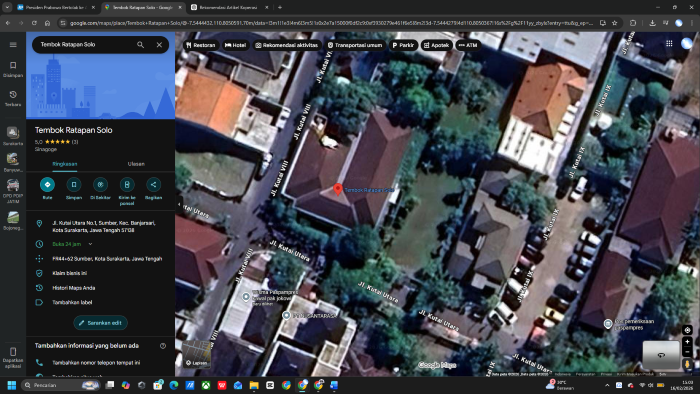Click the red Tembok Ratapan Solo pin
Image resolution: width=700 pixels, height=394 pixels.
338,189
